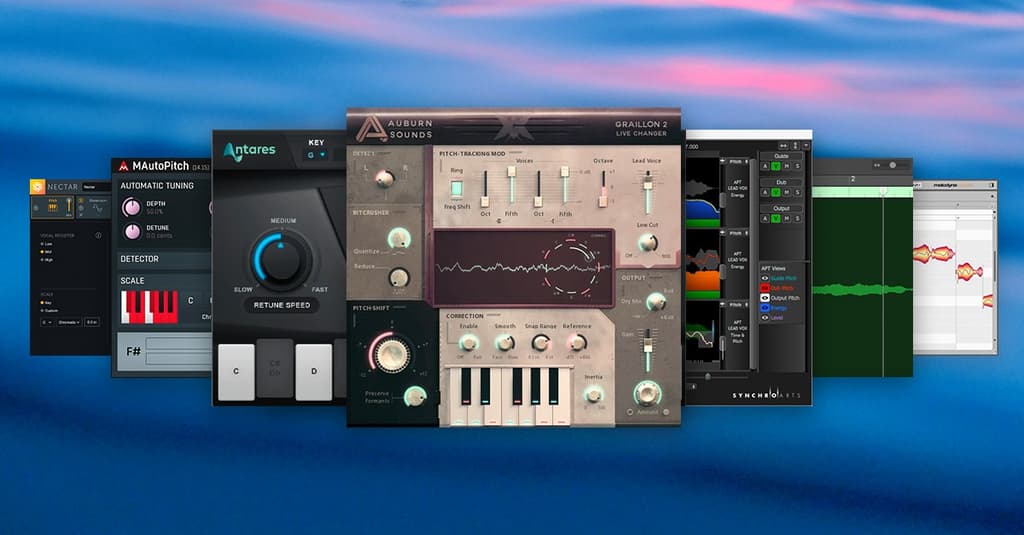Adjust the MAutoPitch Depth knob
This screenshot has width=1024, height=535.
click(131, 207)
